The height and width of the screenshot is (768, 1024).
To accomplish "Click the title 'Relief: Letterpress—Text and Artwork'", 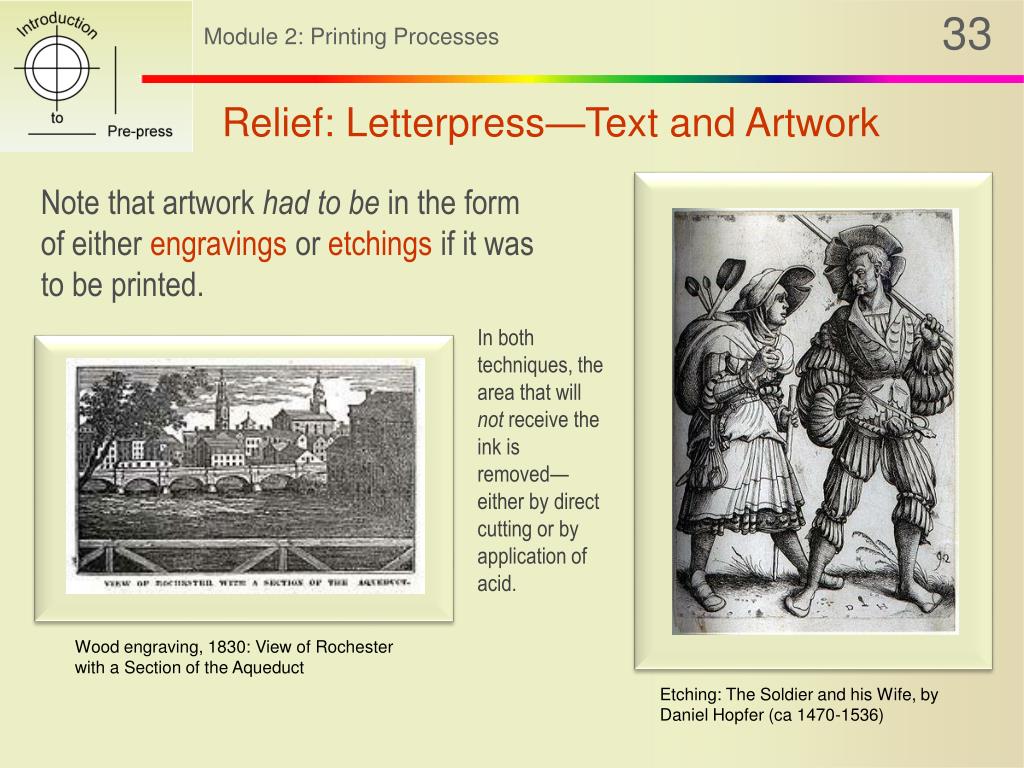I will (551, 122).
